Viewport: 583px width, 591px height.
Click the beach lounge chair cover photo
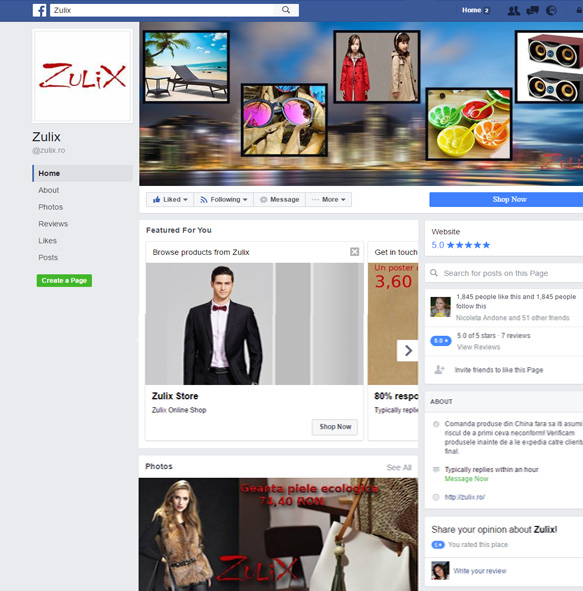[x=186, y=67]
